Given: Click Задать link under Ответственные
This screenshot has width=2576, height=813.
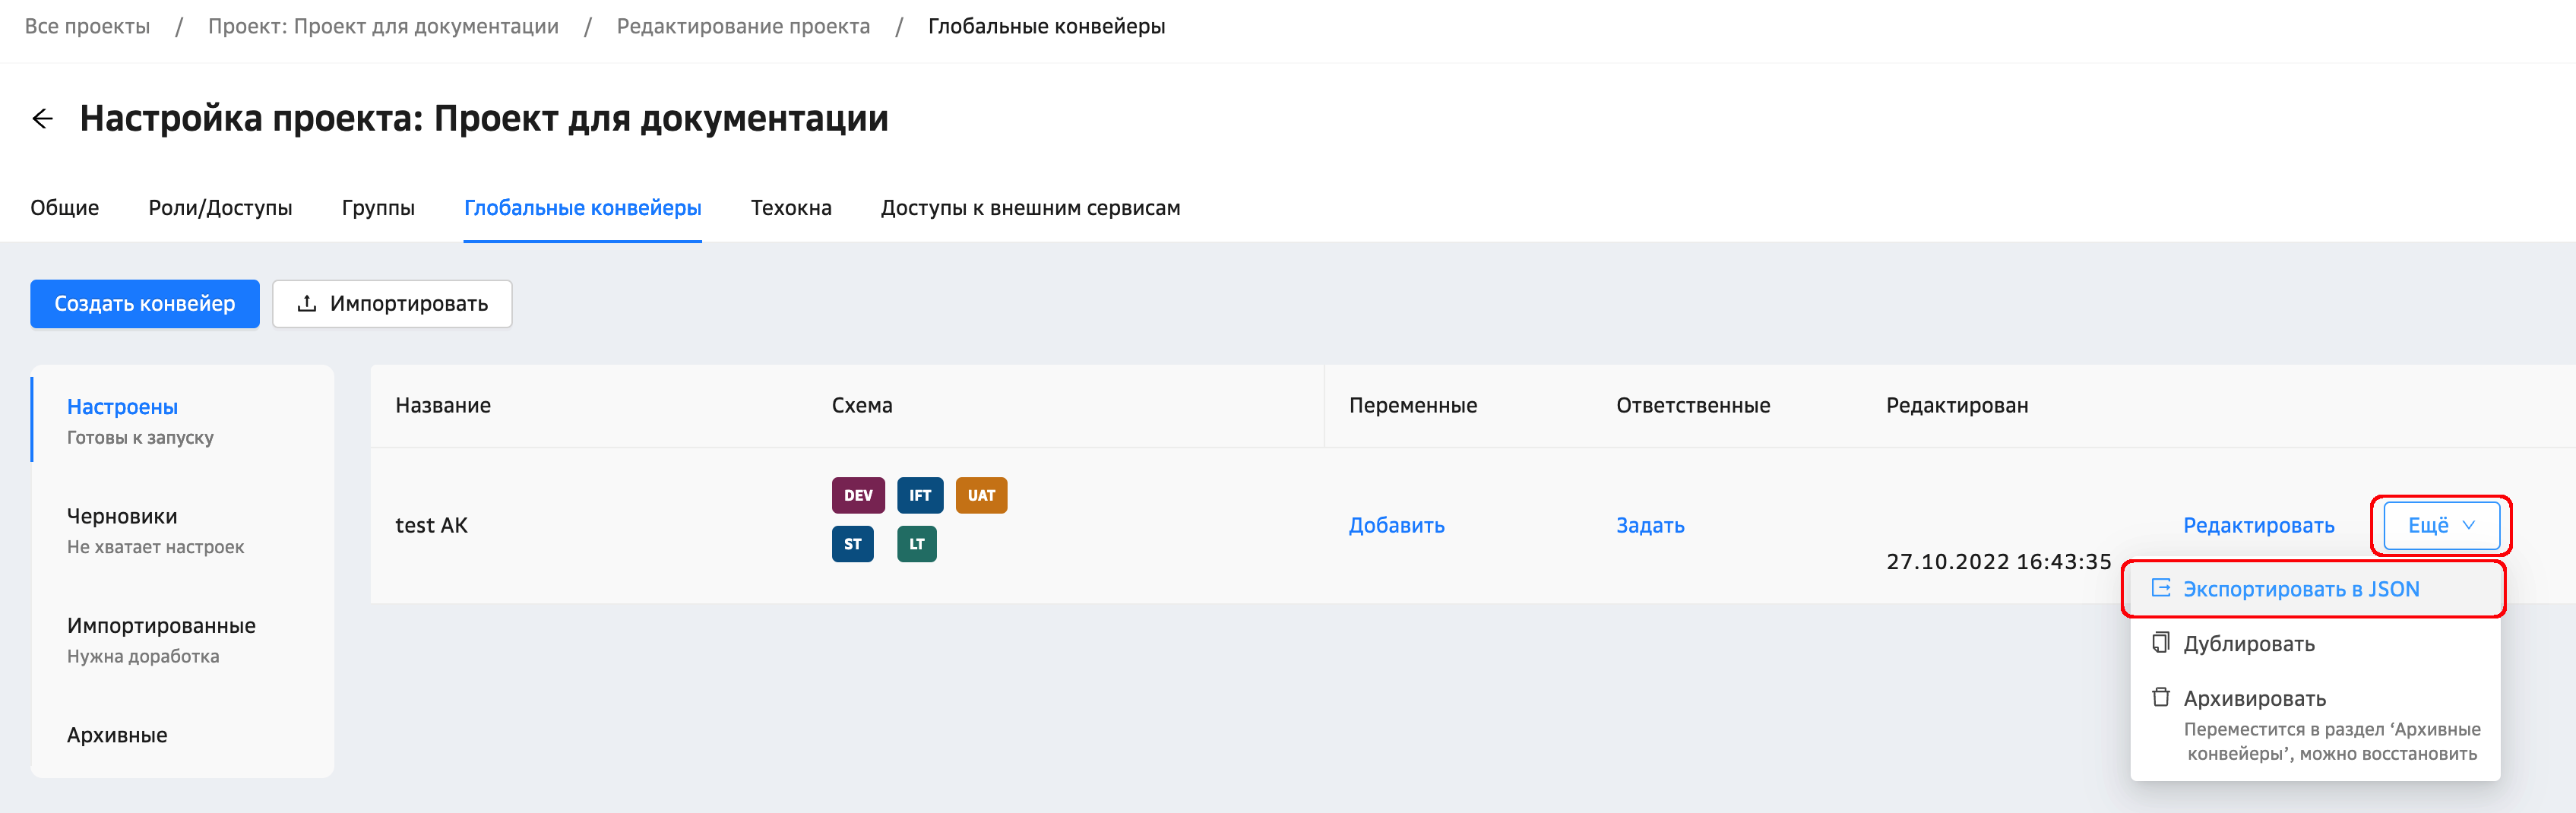Looking at the screenshot, I should [x=1649, y=526].
